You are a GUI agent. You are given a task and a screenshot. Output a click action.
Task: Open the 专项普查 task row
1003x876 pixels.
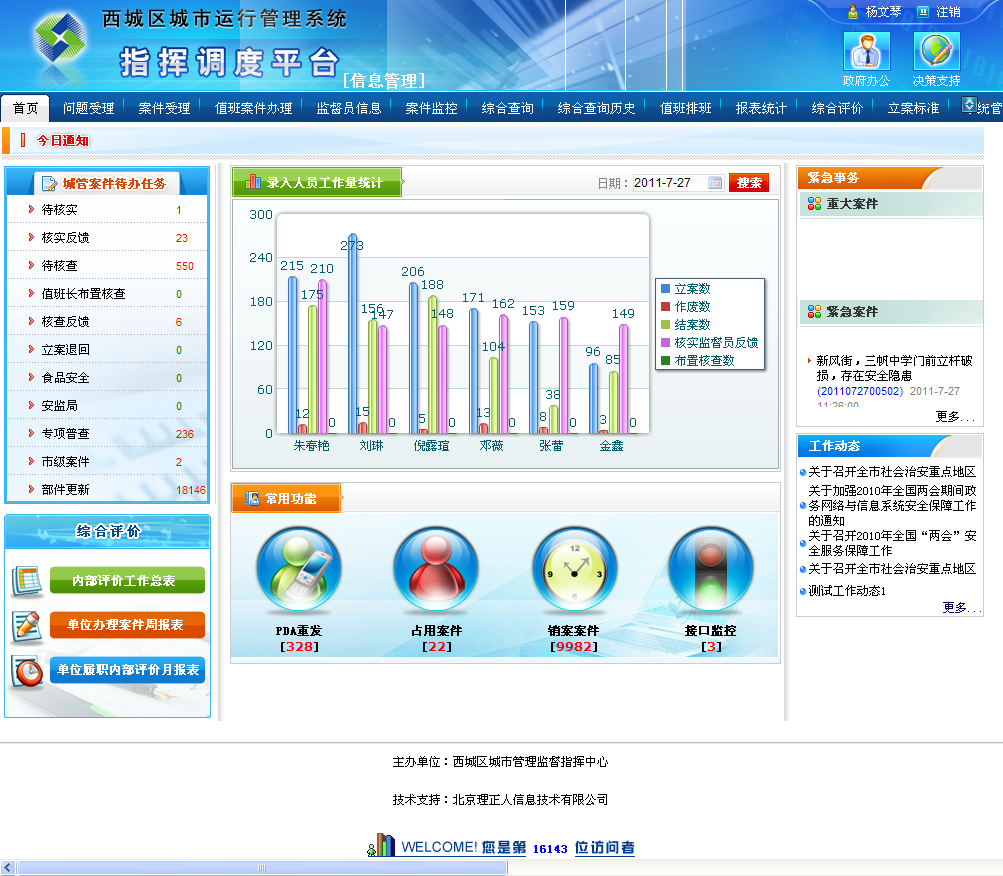pyautogui.click(x=107, y=434)
